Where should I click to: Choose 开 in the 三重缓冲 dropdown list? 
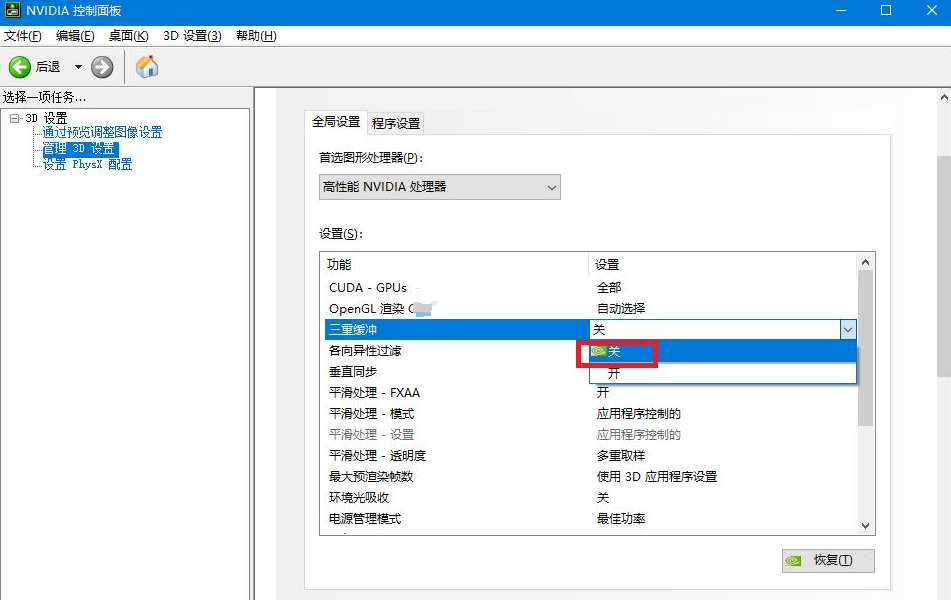(x=722, y=373)
